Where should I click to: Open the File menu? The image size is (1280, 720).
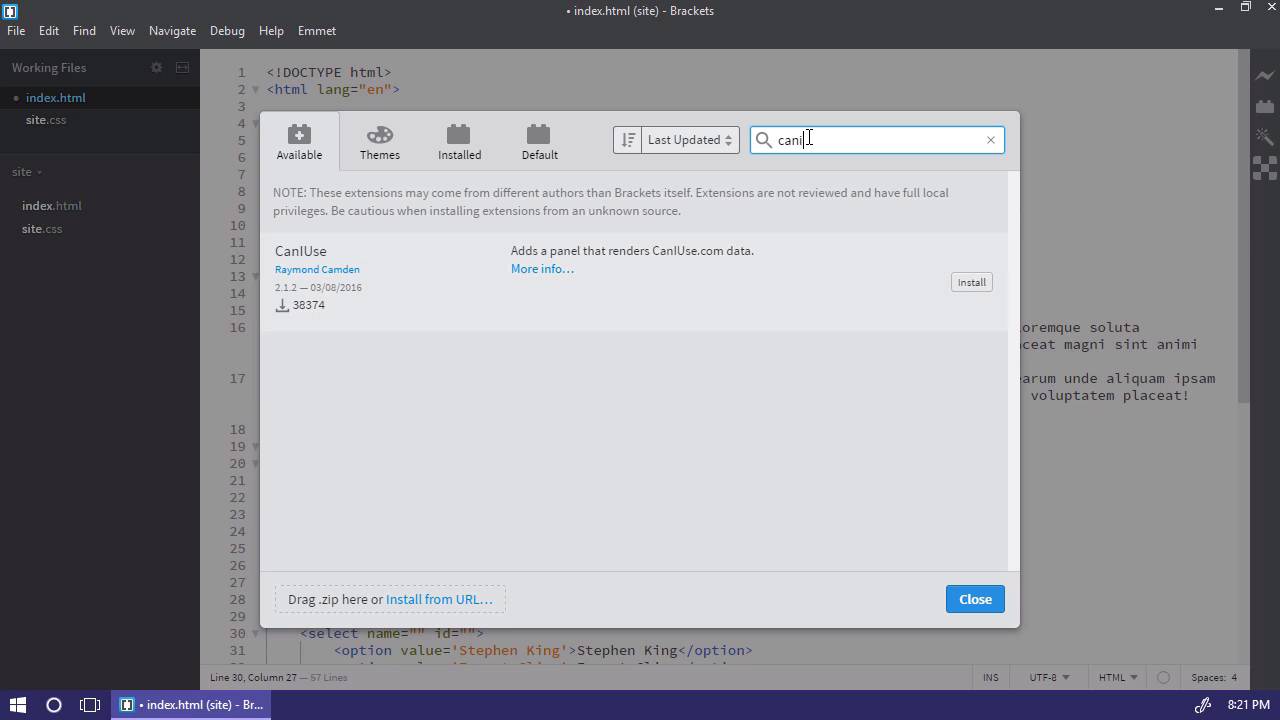(x=16, y=31)
